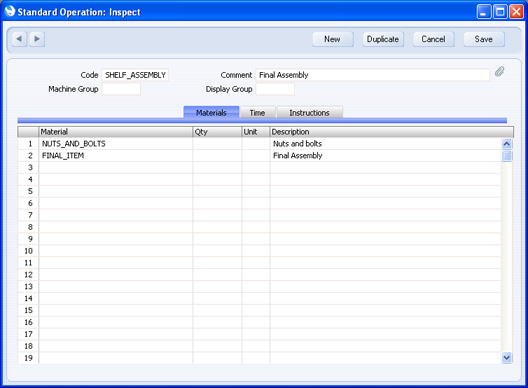Click the Cancel button
The image size is (528, 388).
point(433,39)
